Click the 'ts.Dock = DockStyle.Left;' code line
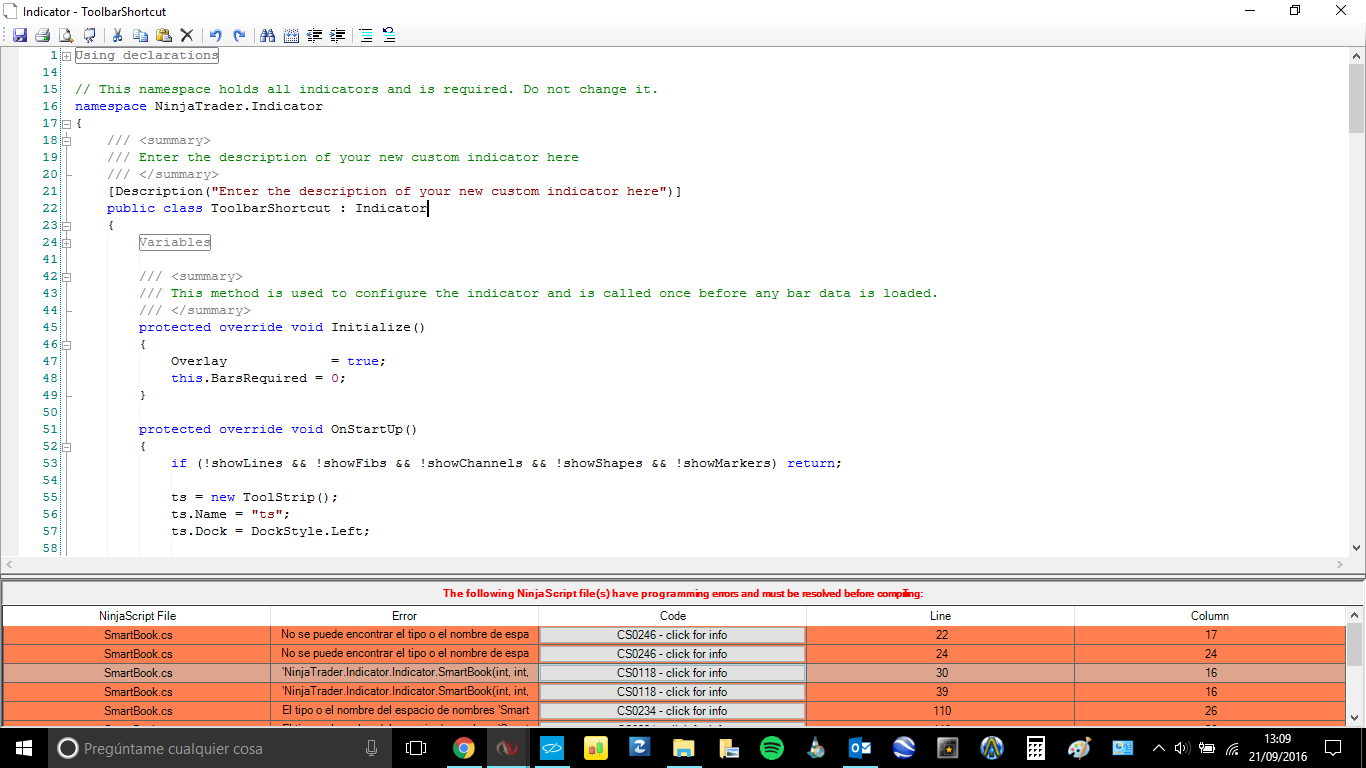Viewport: 1366px width, 768px height. (270, 531)
